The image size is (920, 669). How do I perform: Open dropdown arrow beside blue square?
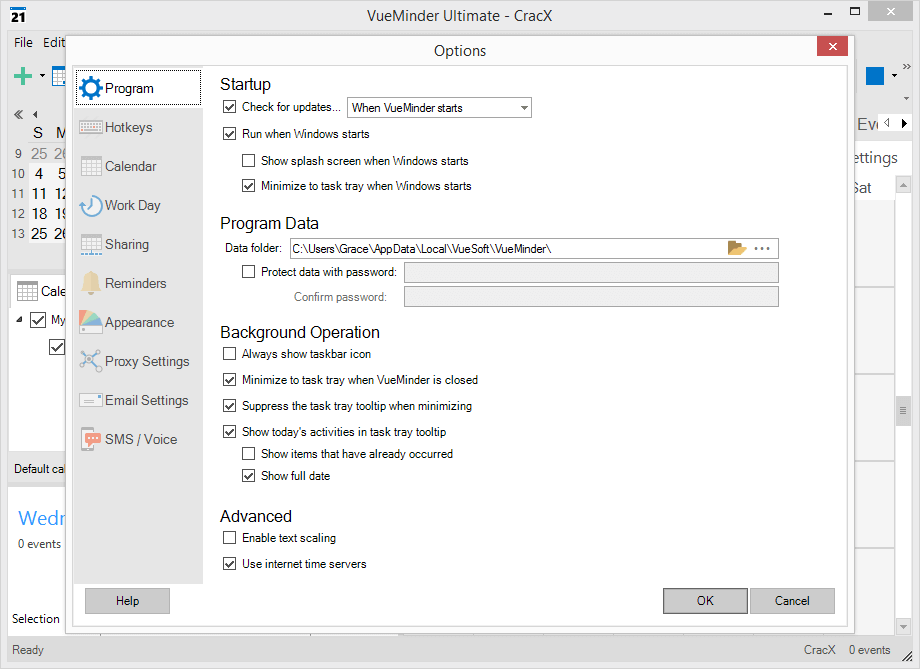(x=894, y=76)
